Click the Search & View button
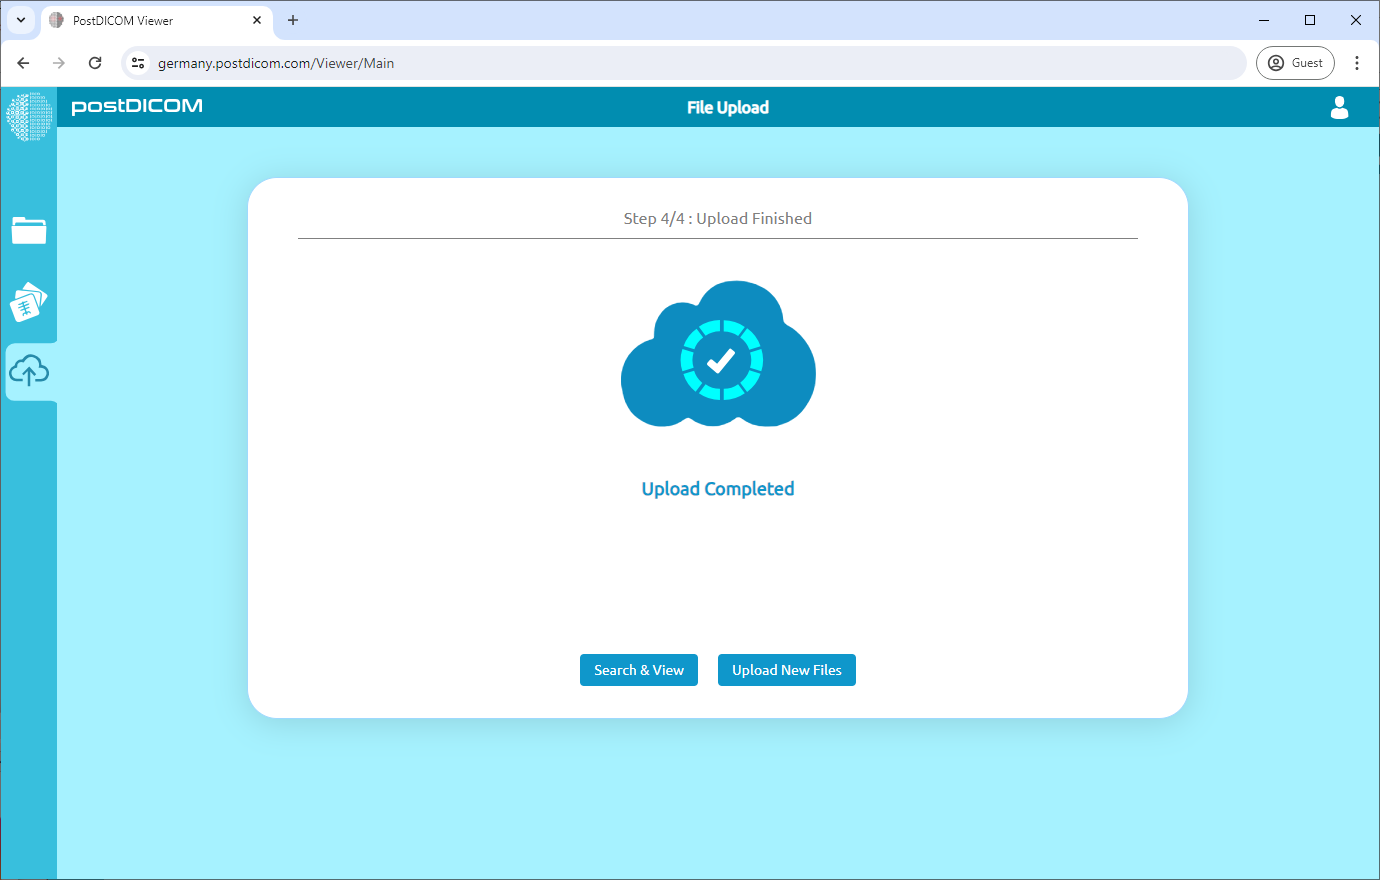The height and width of the screenshot is (880, 1380). pos(638,670)
